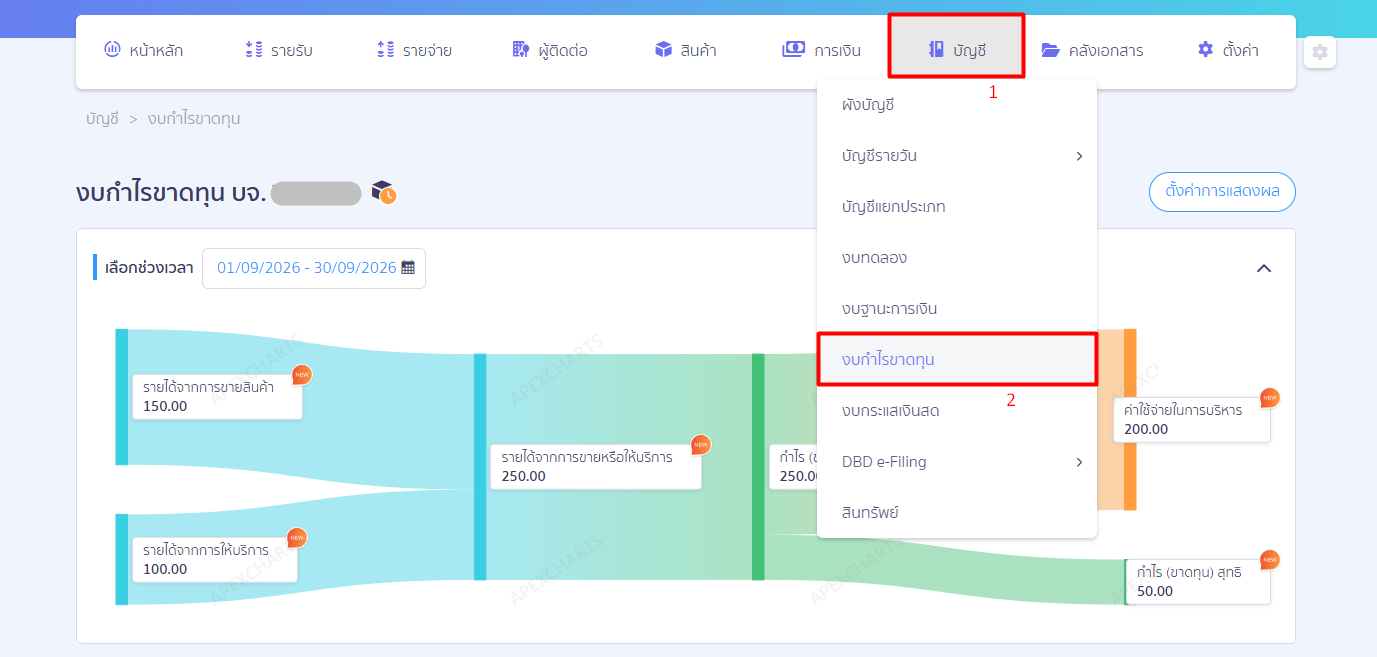Click the รายได้จากการขายสินค้า 150.00 chart label
The image size is (1377, 657).
[217, 397]
